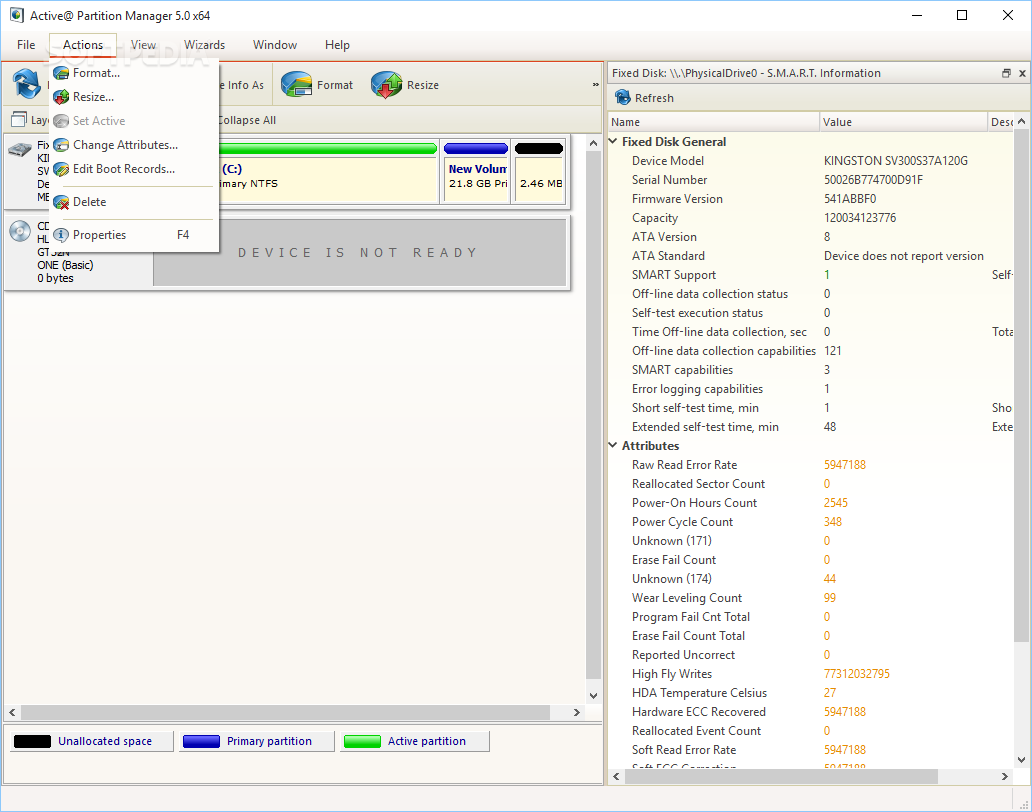Show more toolbar items via overflow chevron
This screenshot has width=1032, height=812.
tap(596, 84)
